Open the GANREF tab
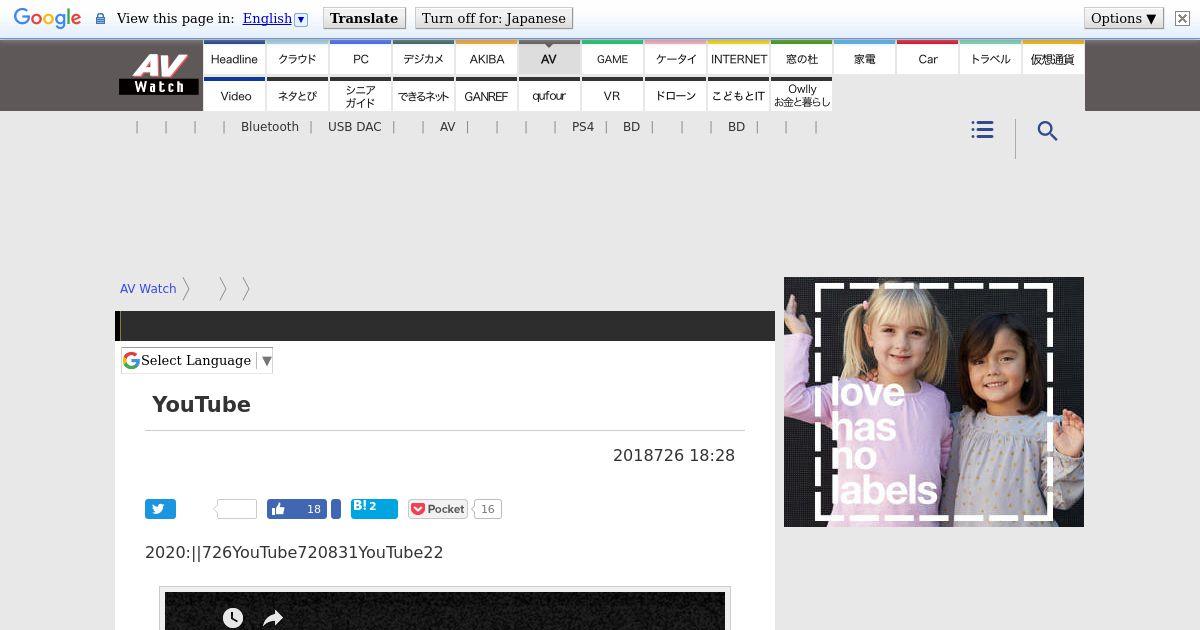 [486, 95]
